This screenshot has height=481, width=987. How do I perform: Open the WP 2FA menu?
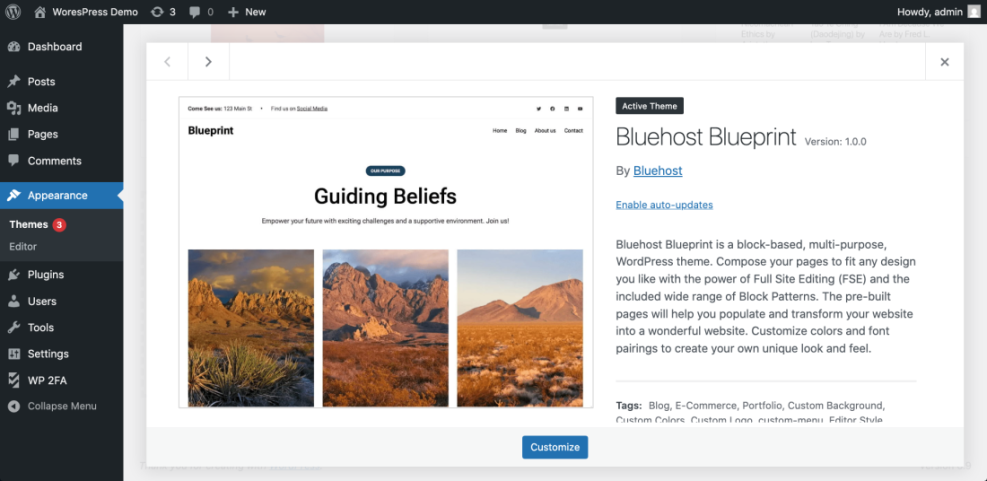point(62,380)
